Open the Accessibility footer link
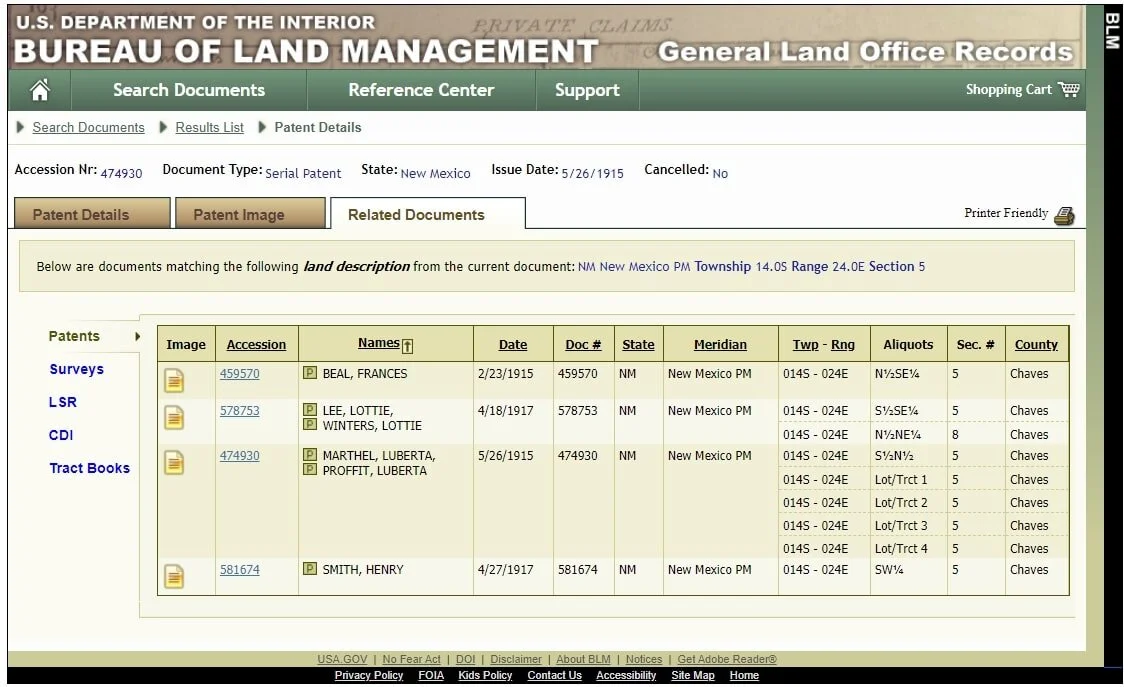This screenshot has width=1124, height=687. (626, 675)
